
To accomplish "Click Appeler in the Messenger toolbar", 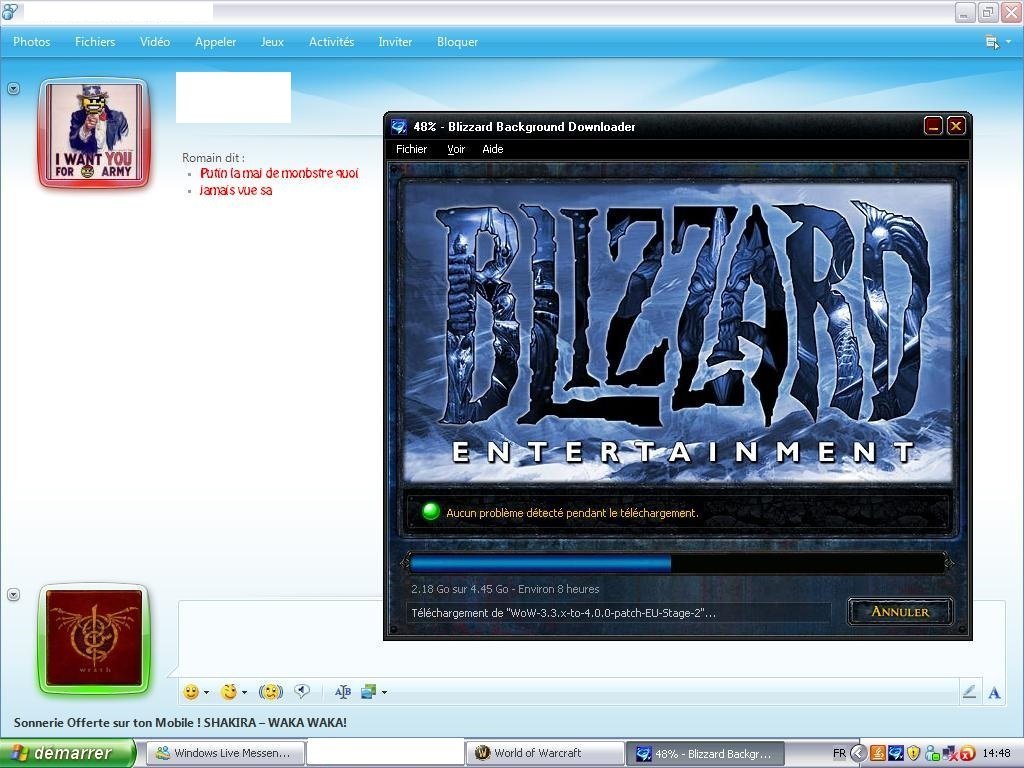I will click(216, 42).
